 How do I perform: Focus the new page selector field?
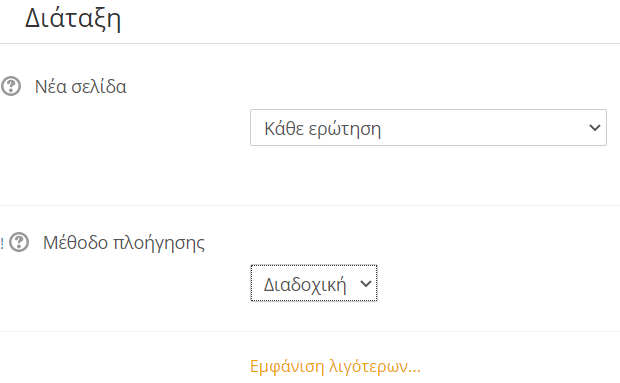428,128
